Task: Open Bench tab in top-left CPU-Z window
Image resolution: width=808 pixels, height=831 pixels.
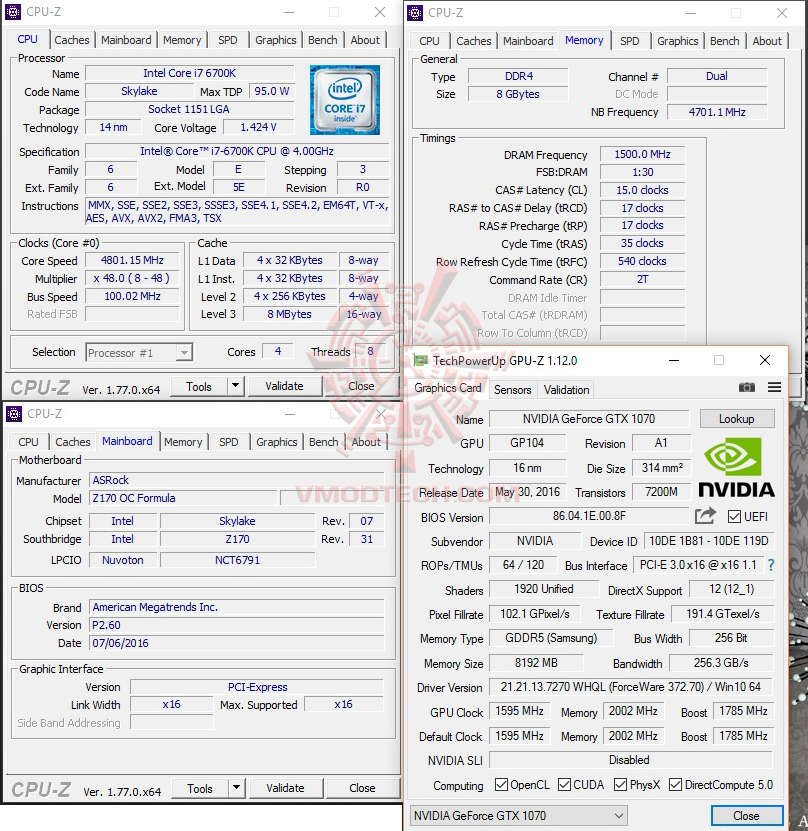Action: pyautogui.click(x=322, y=40)
